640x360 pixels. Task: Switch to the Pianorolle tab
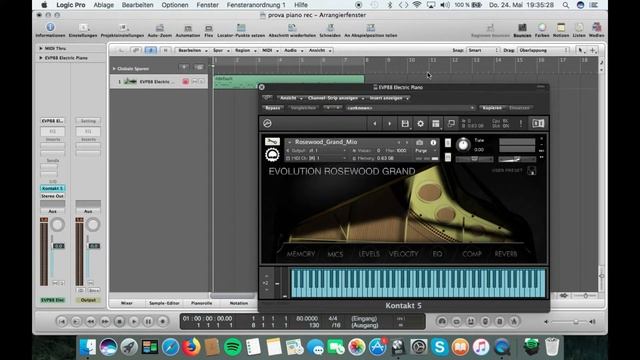click(202, 303)
